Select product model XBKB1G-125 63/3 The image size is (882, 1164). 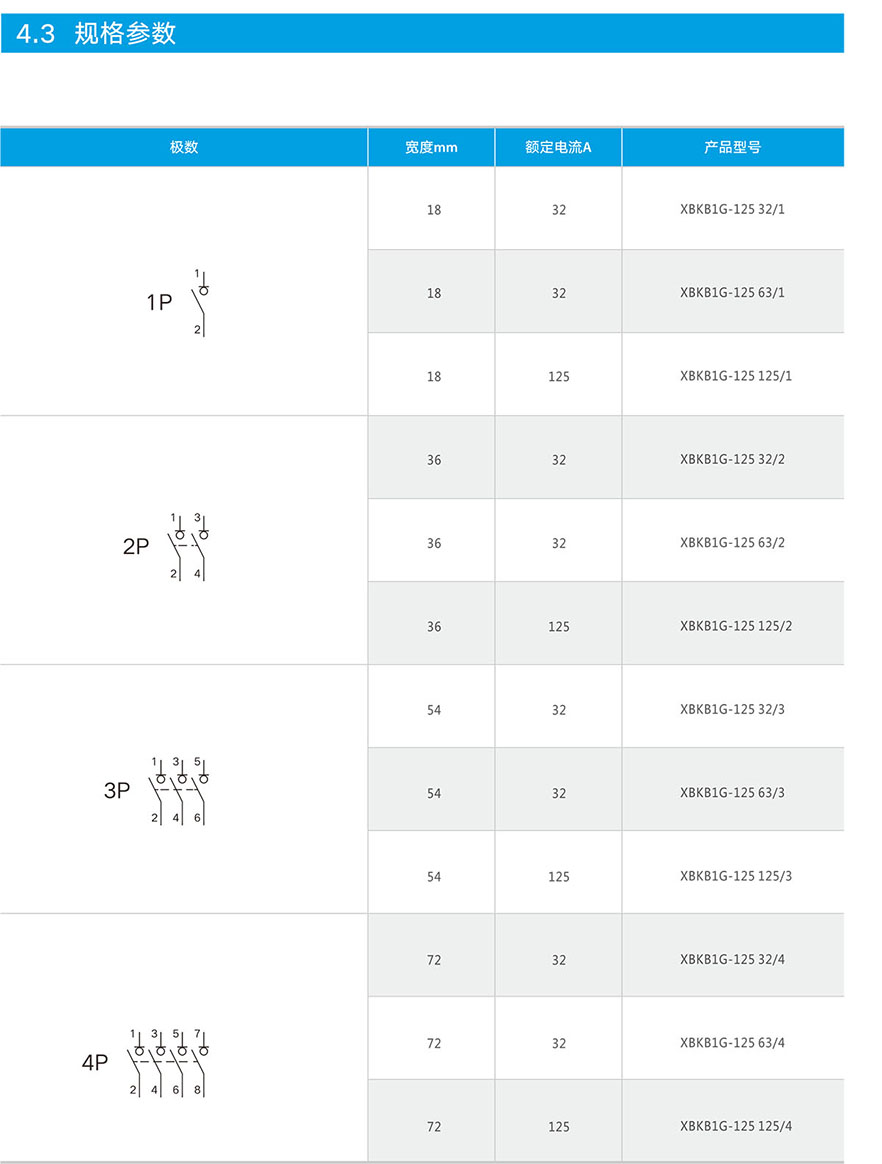(x=732, y=793)
